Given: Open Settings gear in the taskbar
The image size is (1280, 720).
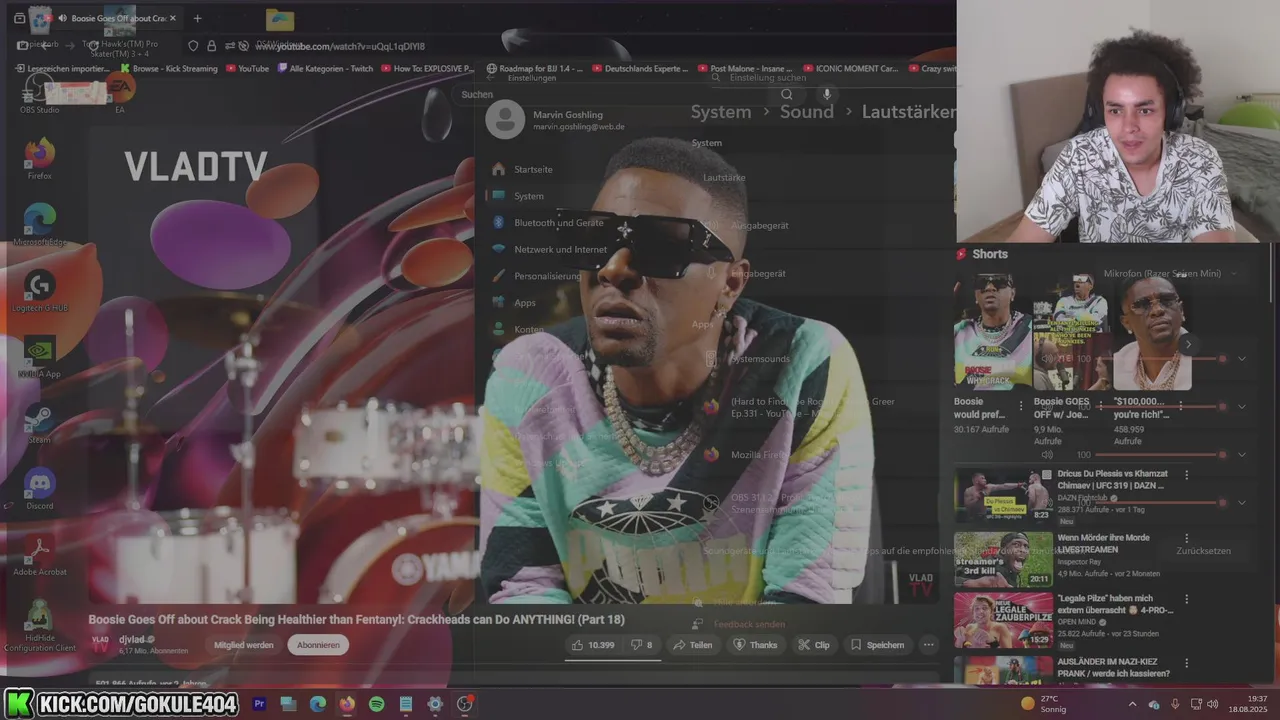Looking at the screenshot, I should pyautogui.click(x=435, y=704).
